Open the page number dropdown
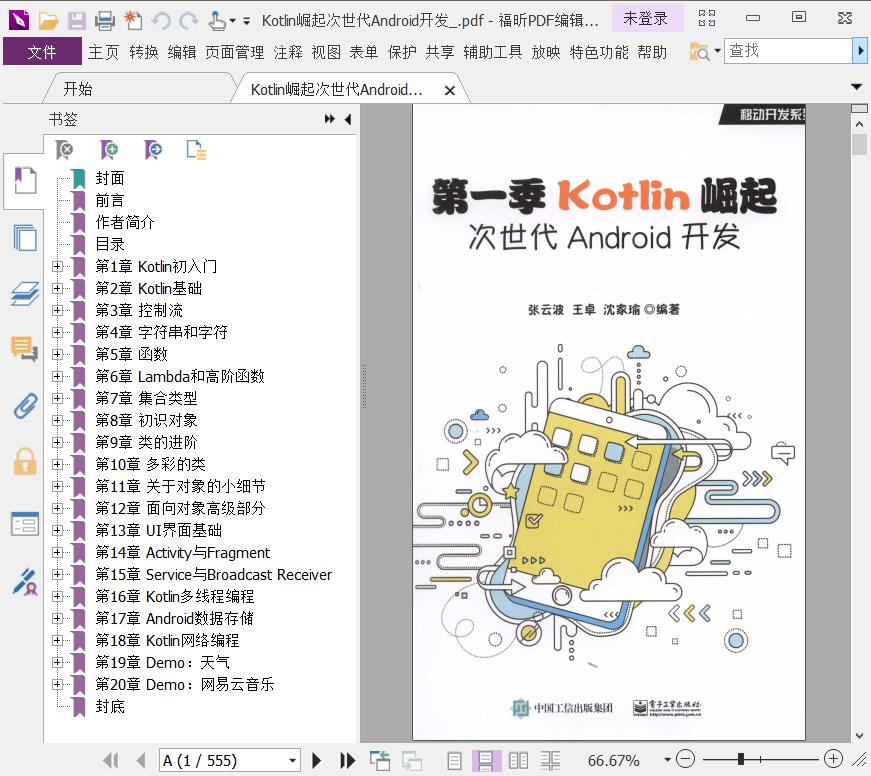Viewport: 871px width, 776px height. coord(292,760)
